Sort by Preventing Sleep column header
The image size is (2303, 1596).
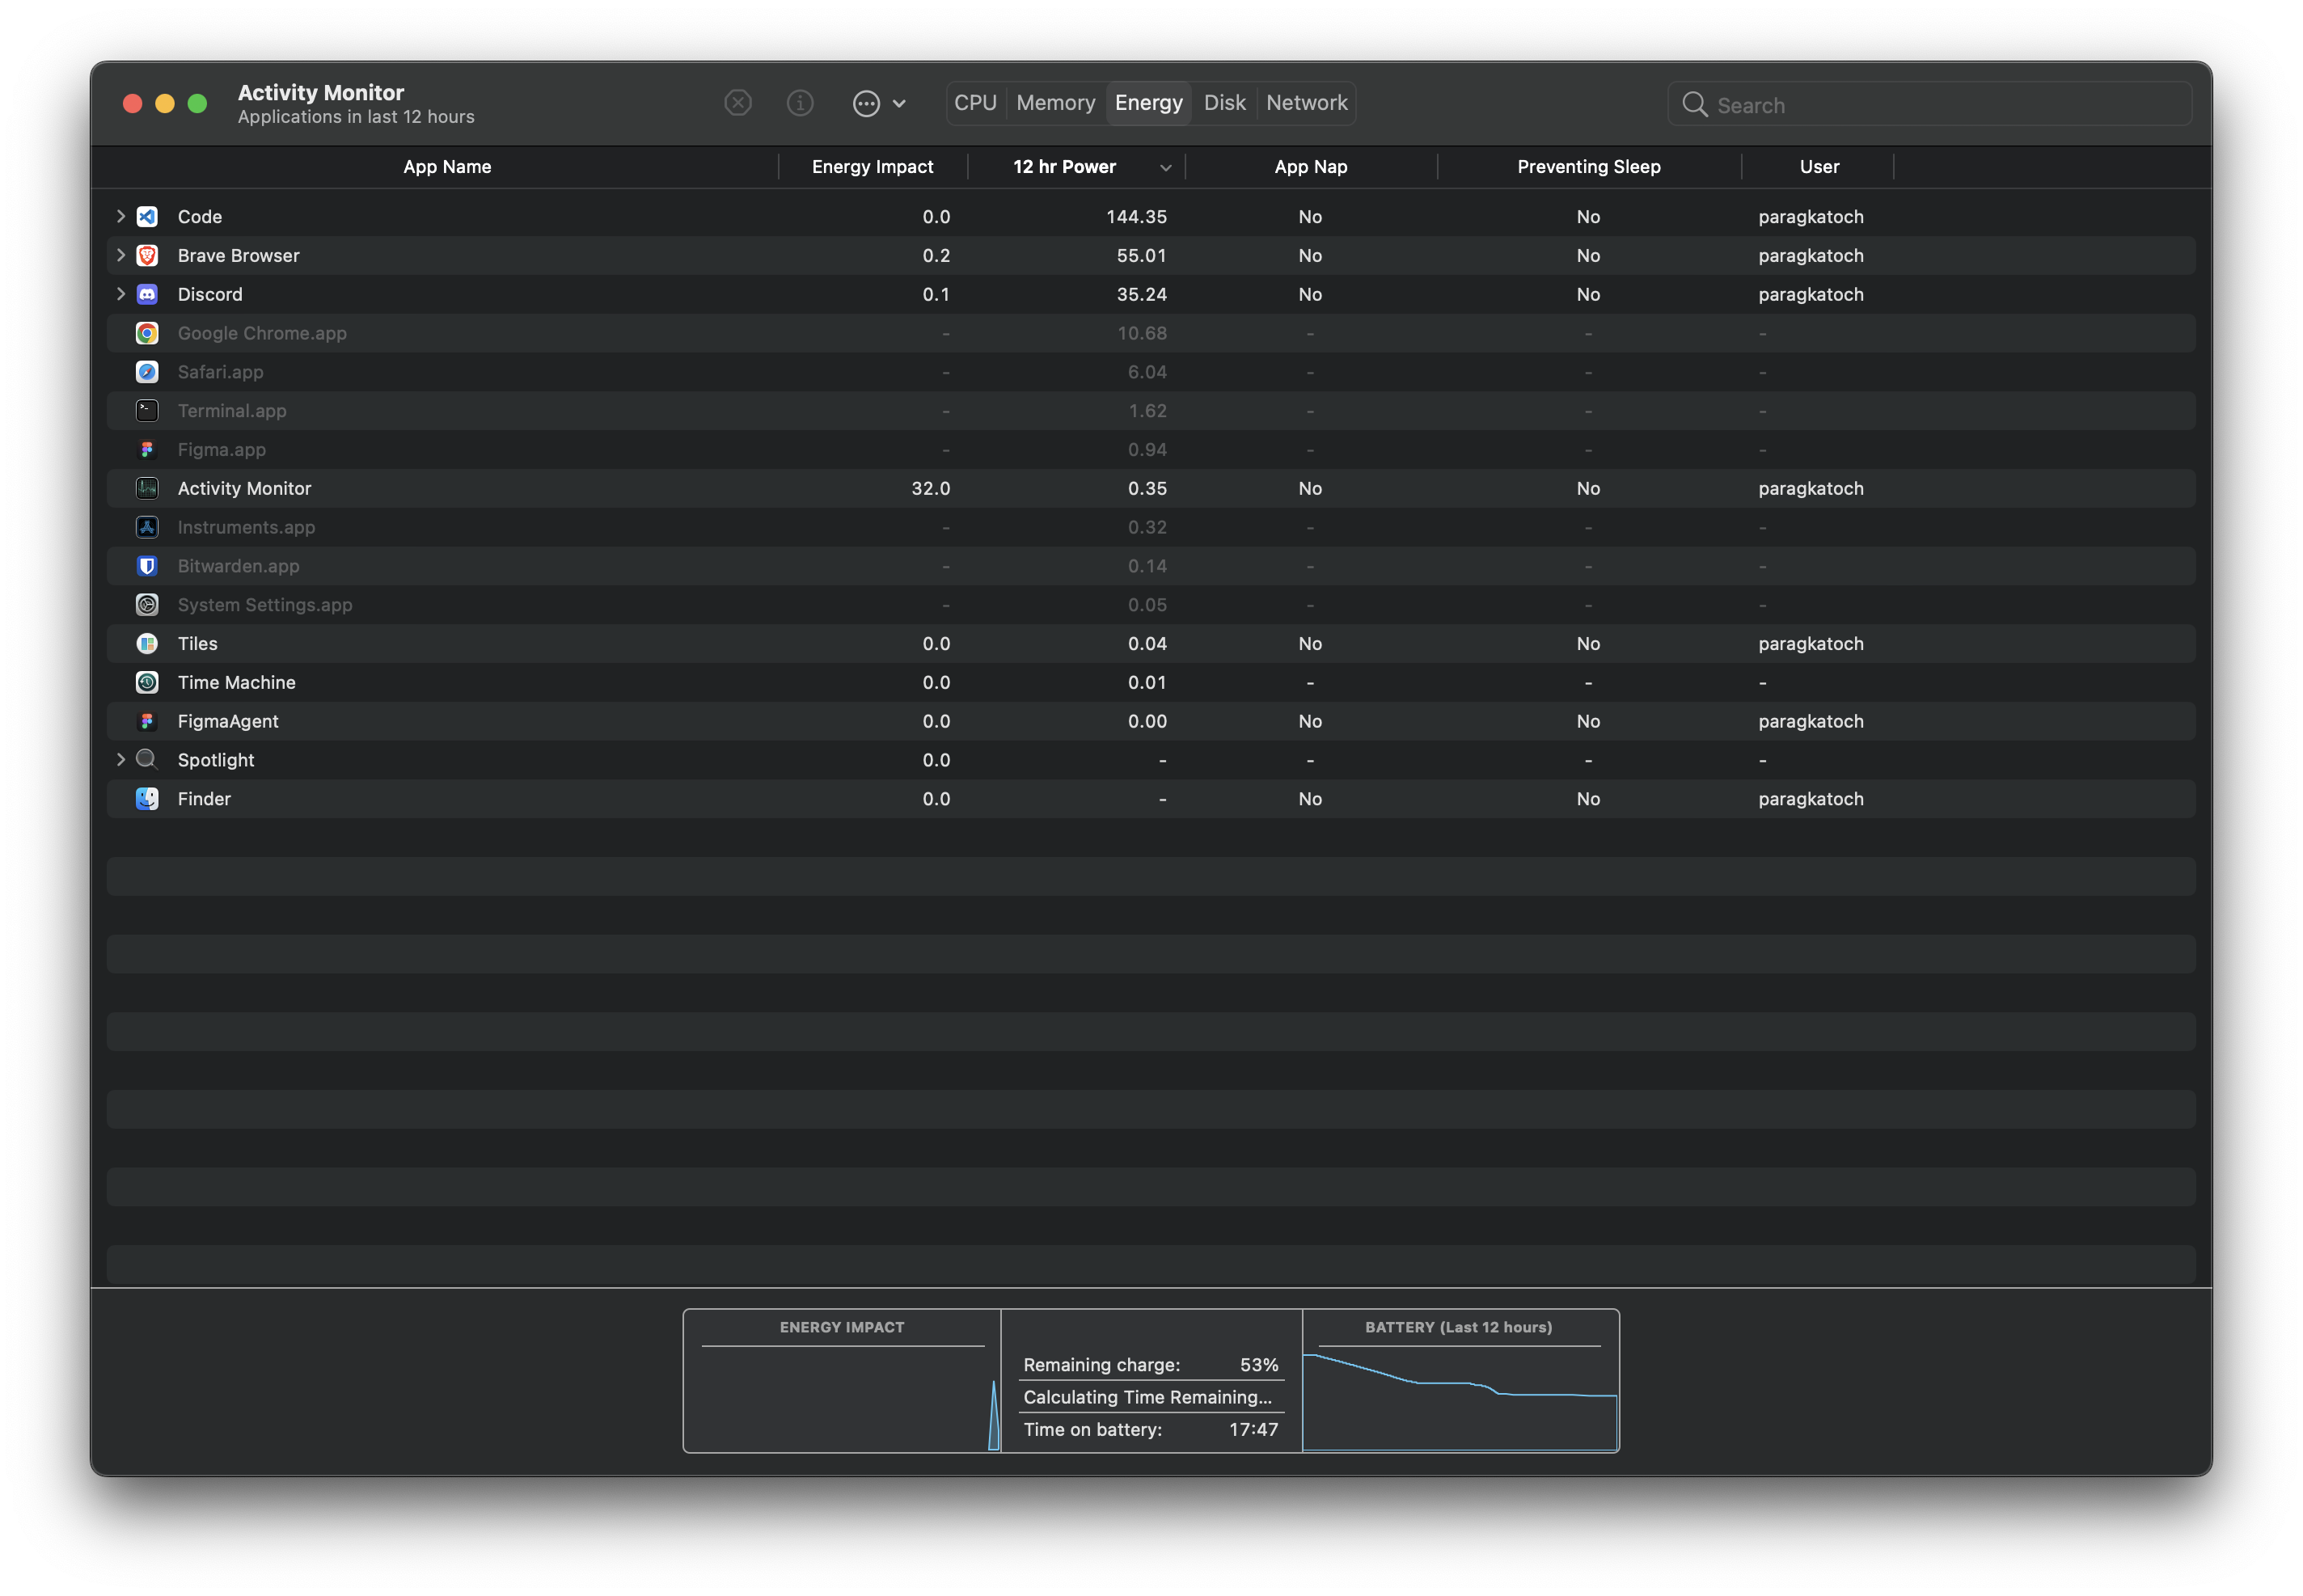click(1588, 167)
